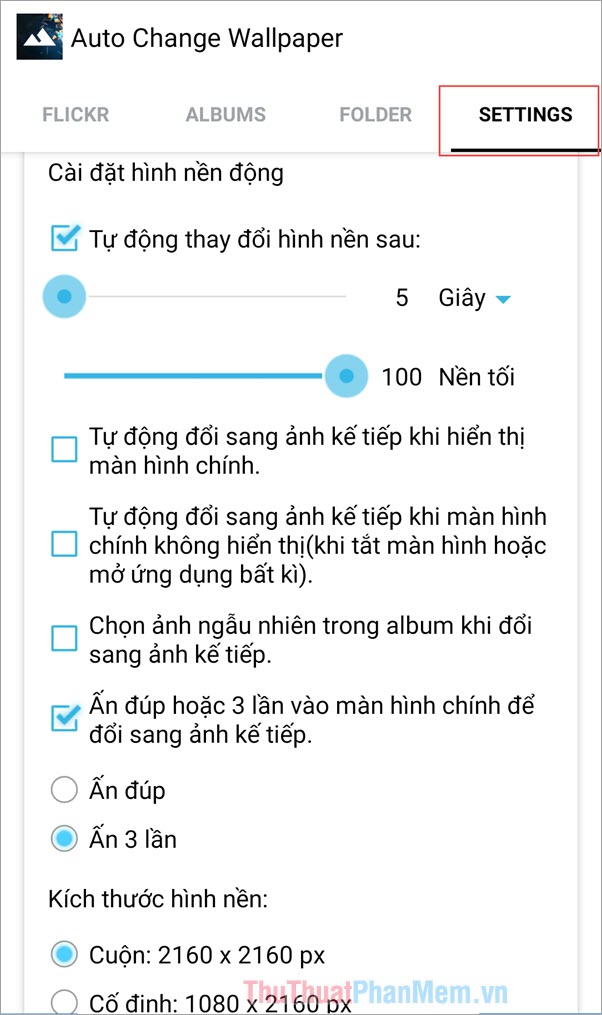Enable next image when home screen hidden

64,545
